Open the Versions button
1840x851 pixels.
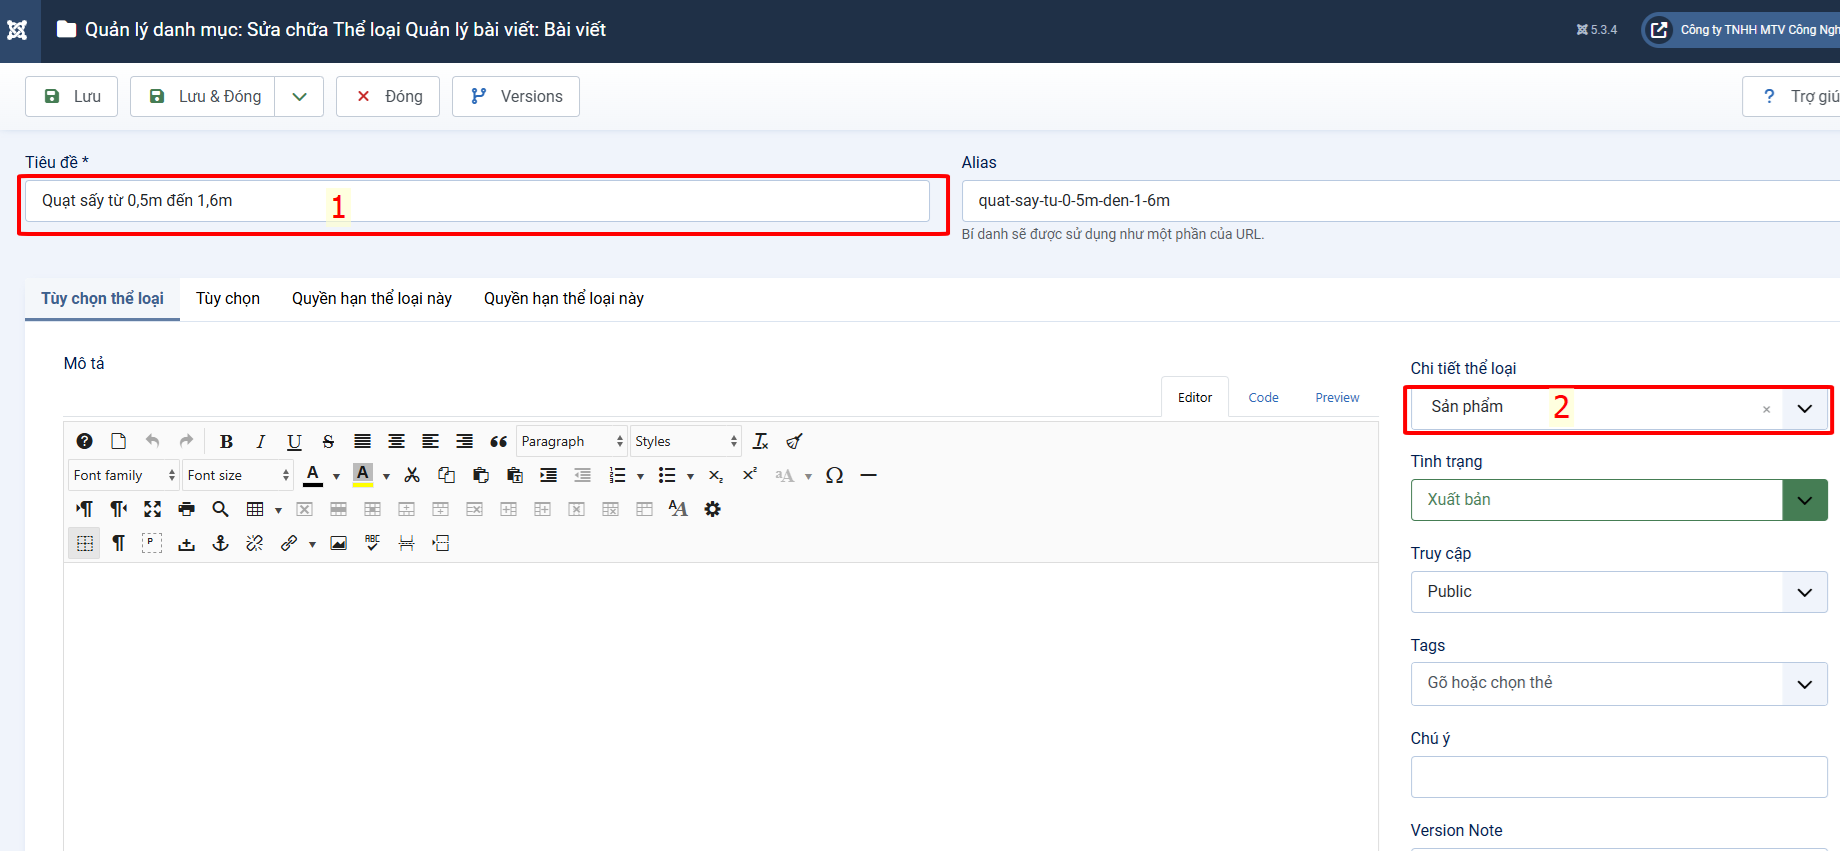tap(516, 96)
